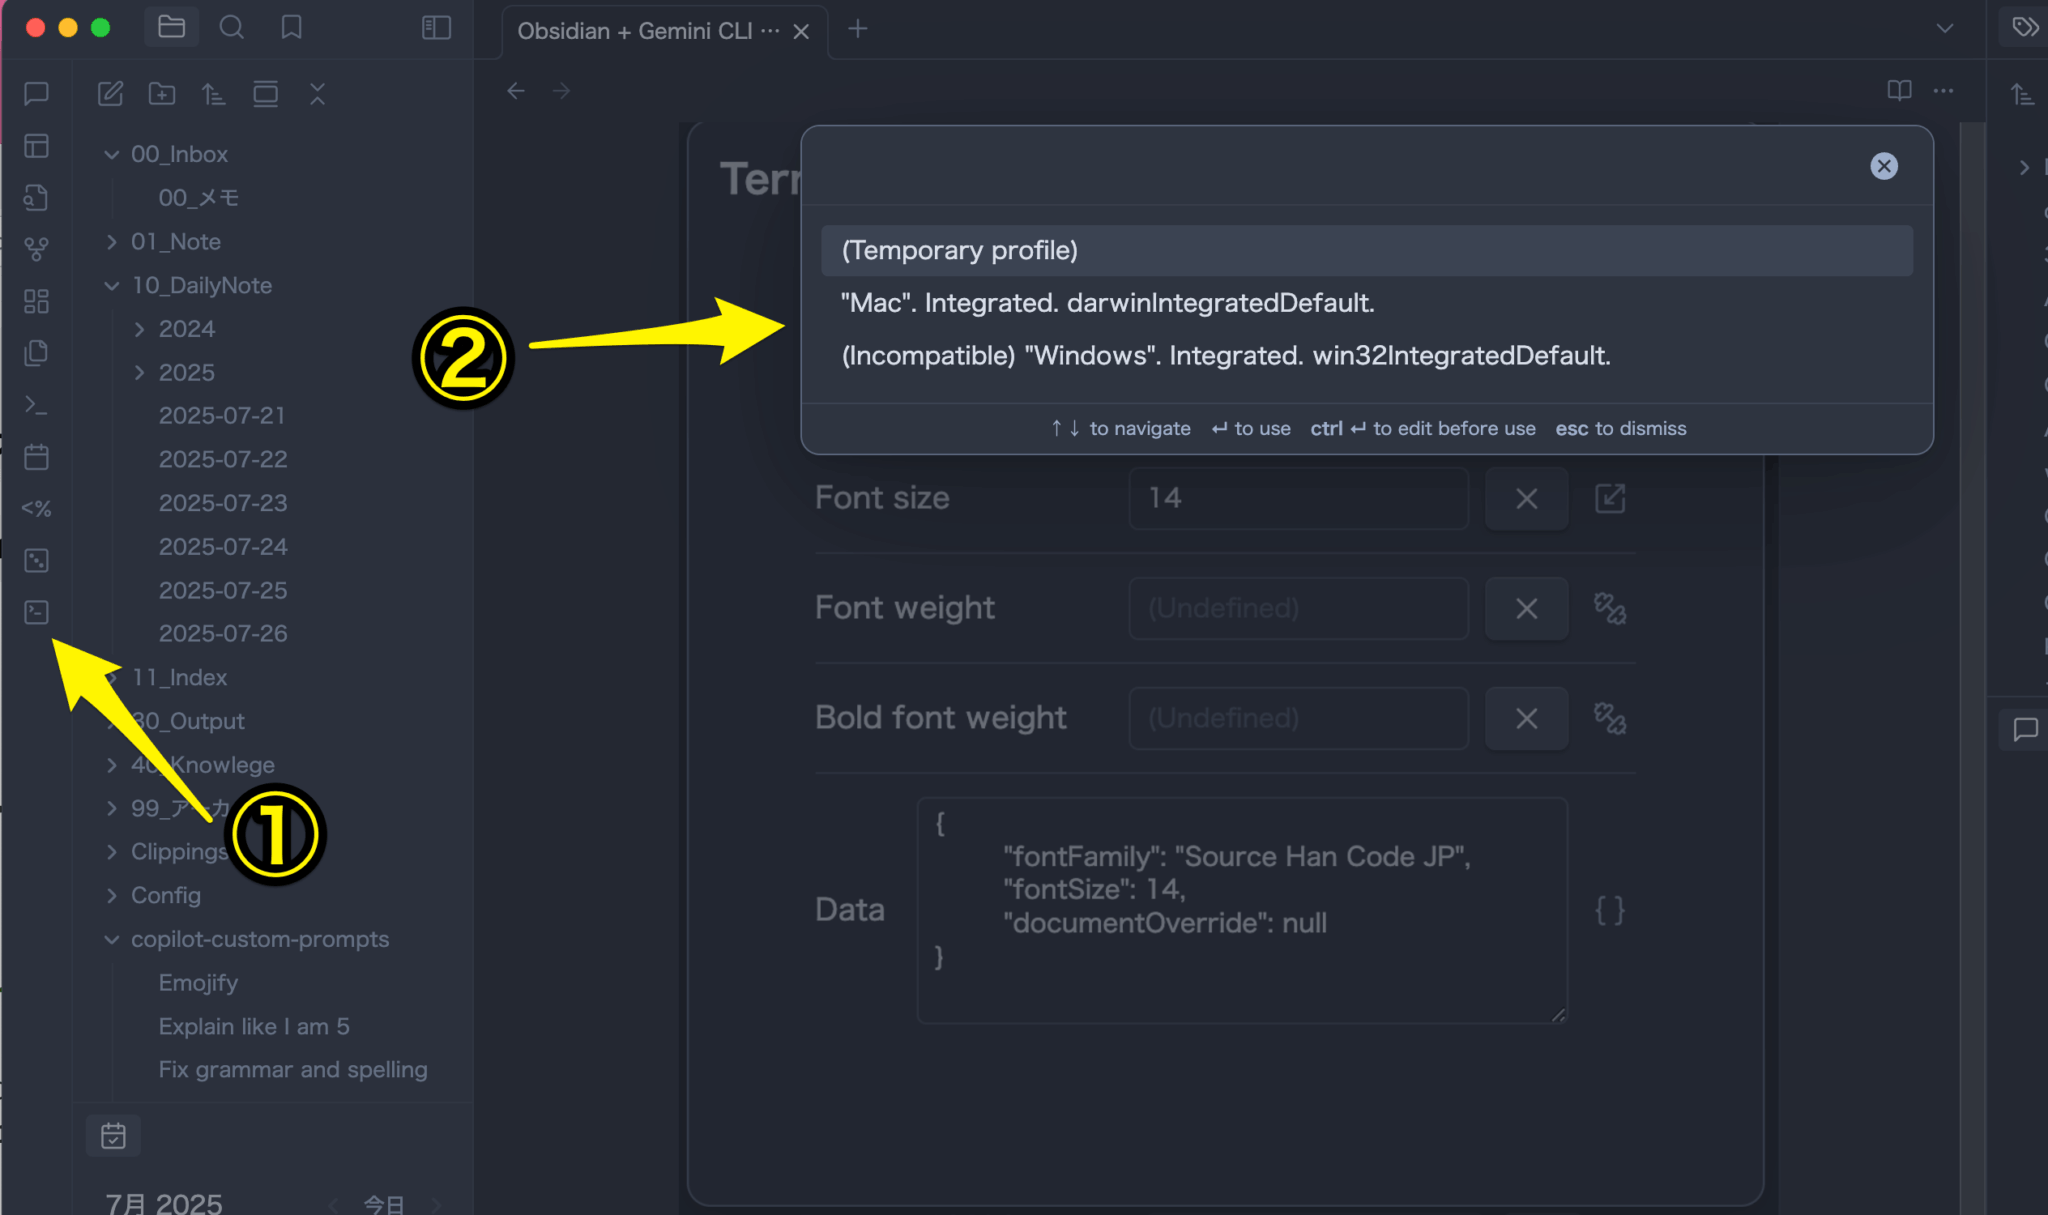Click the search magnifier icon
This screenshot has width=2048, height=1215.
click(x=231, y=27)
